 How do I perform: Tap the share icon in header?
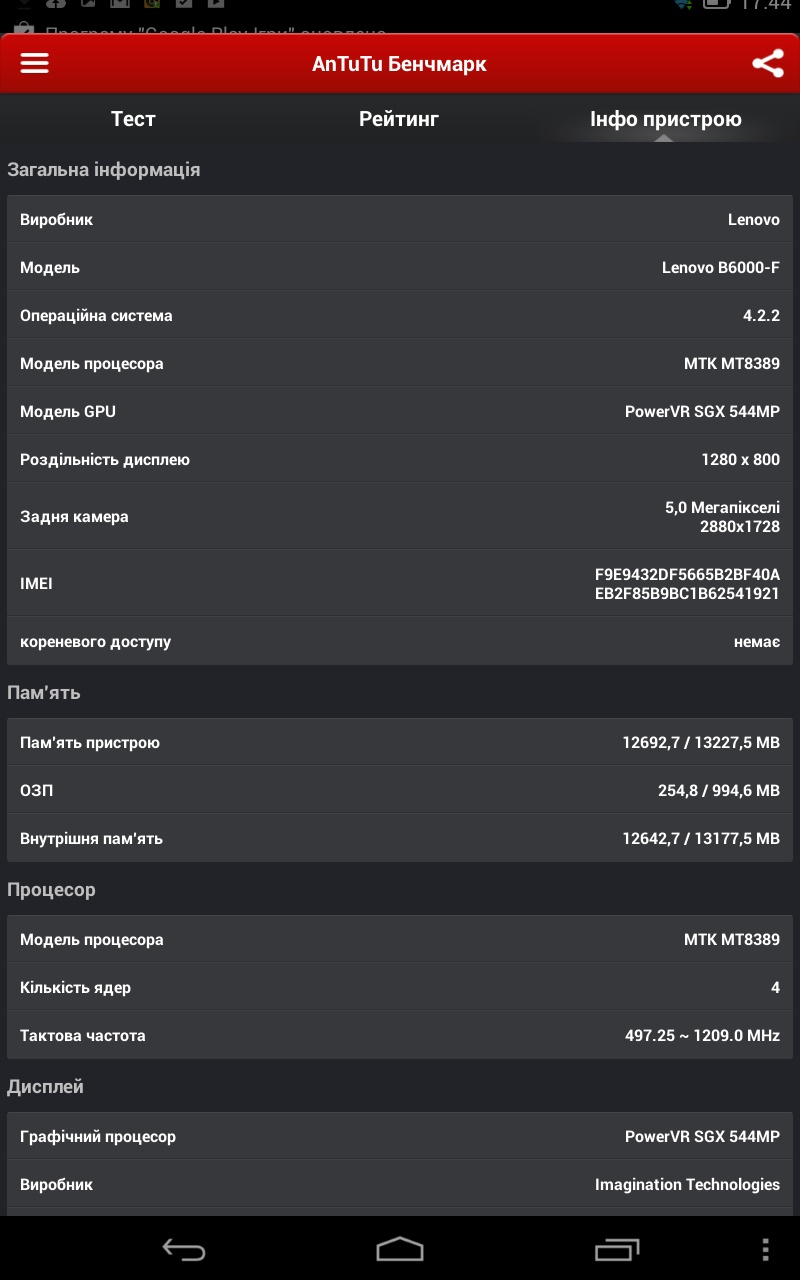pyautogui.click(x=767, y=64)
